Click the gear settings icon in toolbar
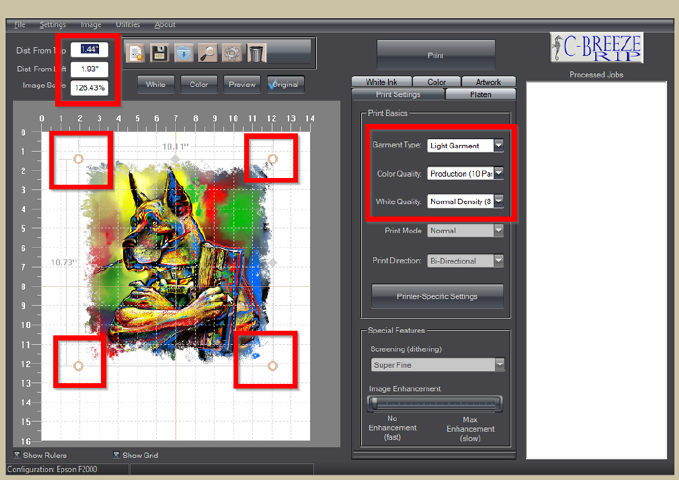 (x=232, y=54)
